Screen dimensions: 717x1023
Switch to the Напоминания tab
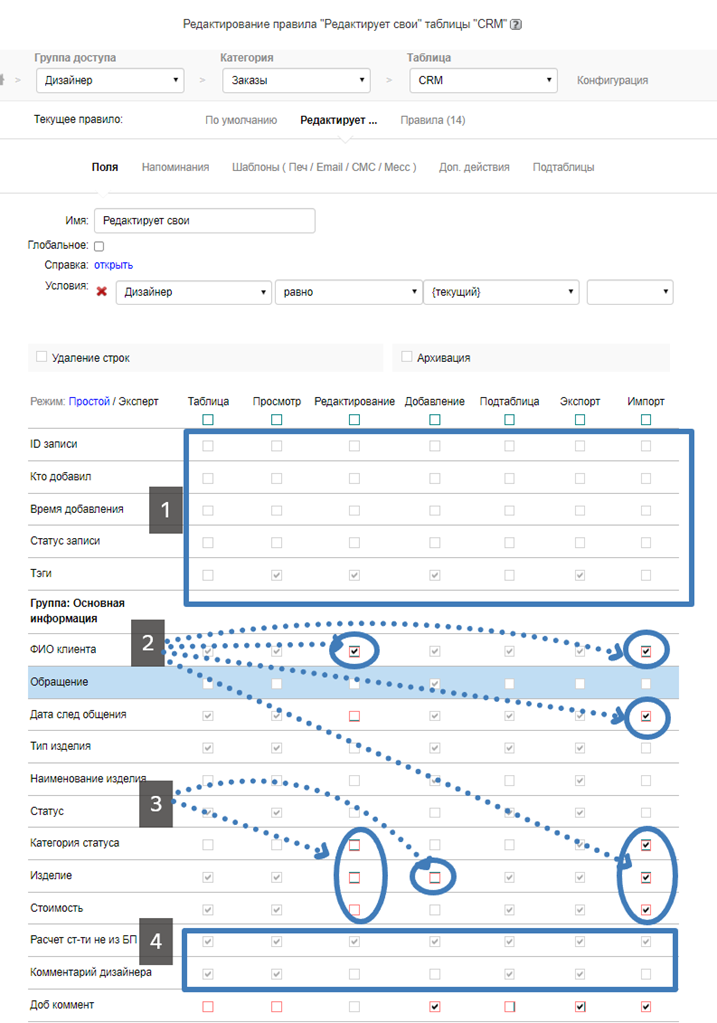tap(175, 167)
